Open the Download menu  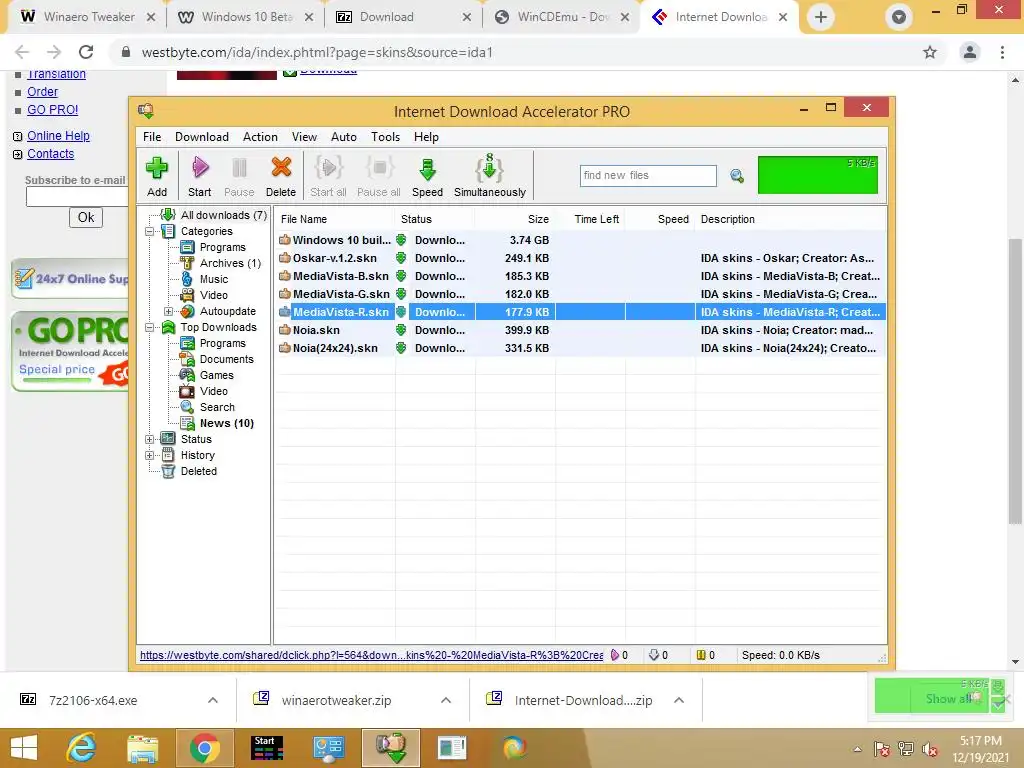(202, 137)
